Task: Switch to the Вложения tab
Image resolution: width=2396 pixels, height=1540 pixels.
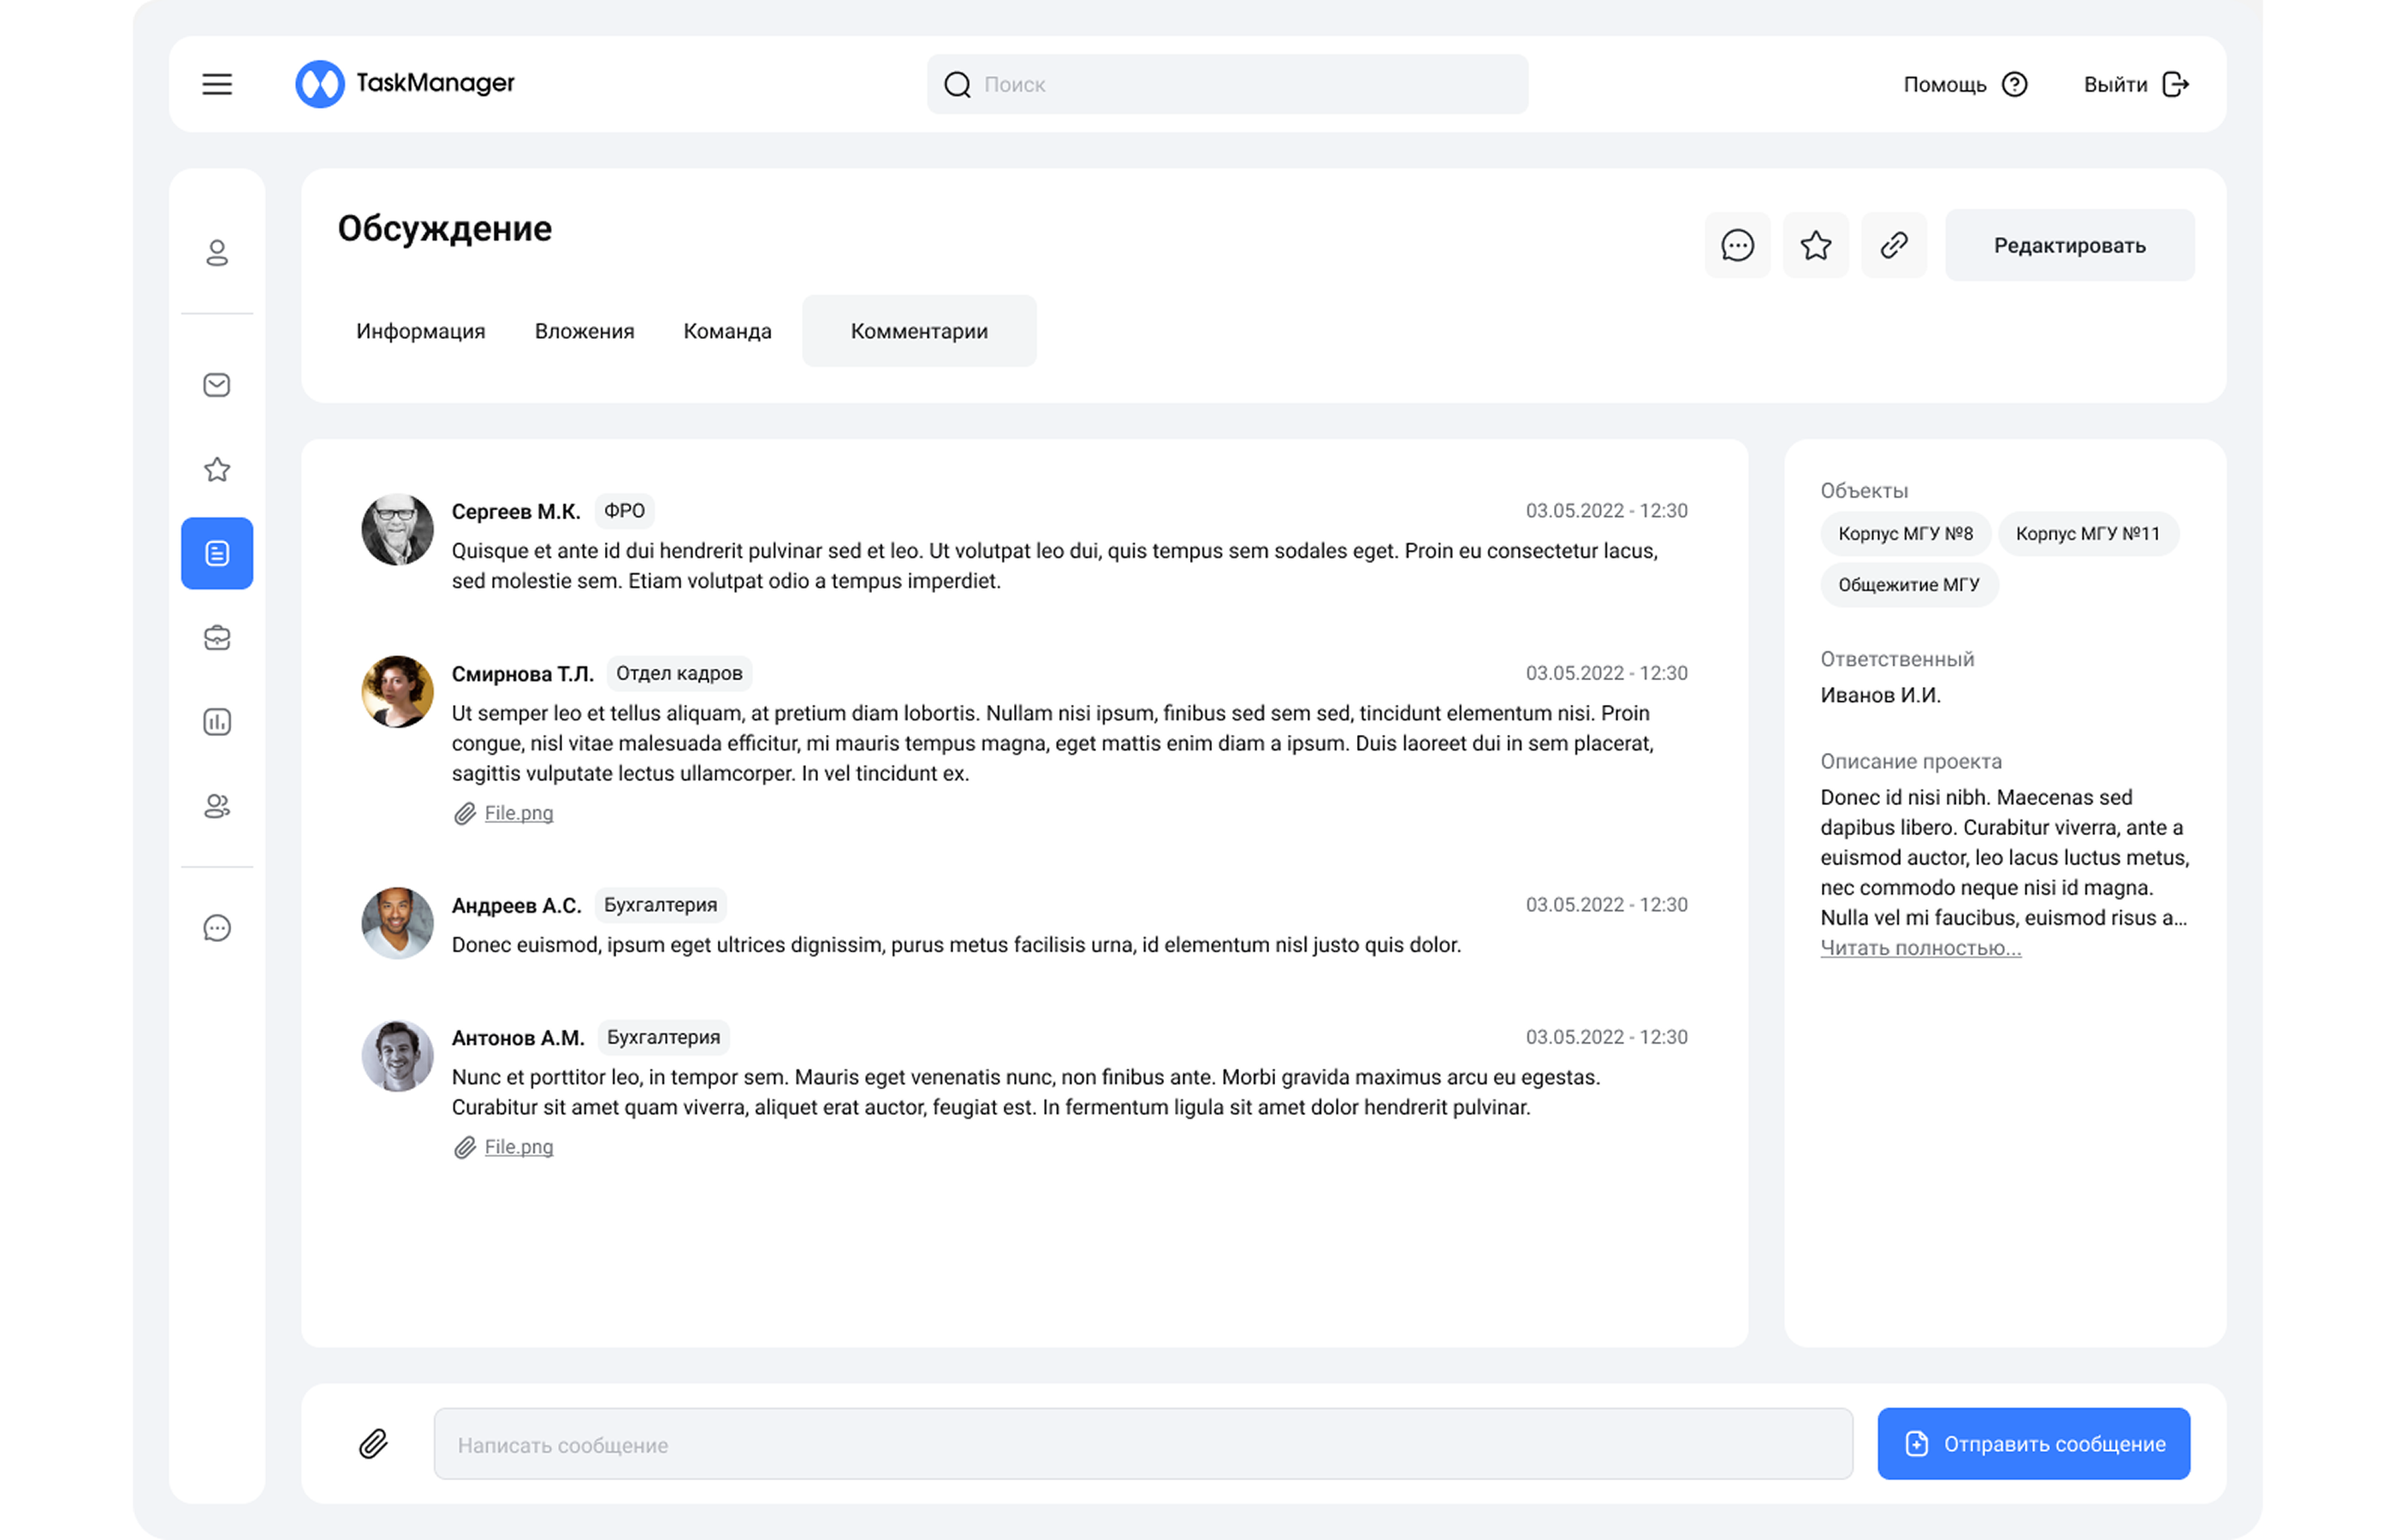Action: click(x=584, y=331)
